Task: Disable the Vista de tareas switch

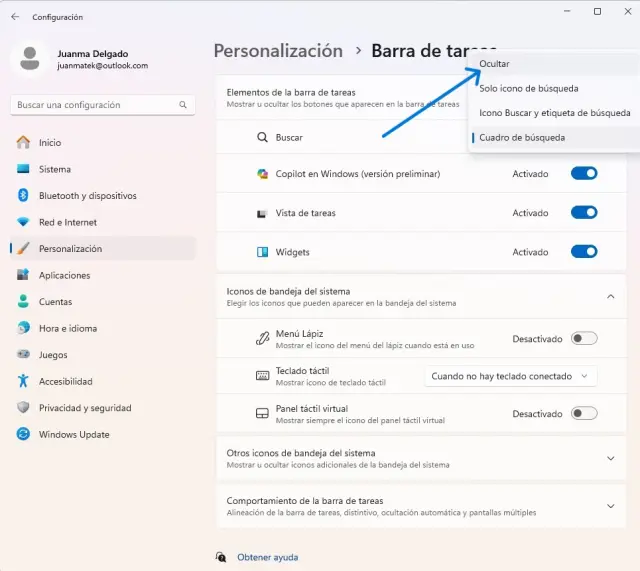Action: tap(584, 213)
